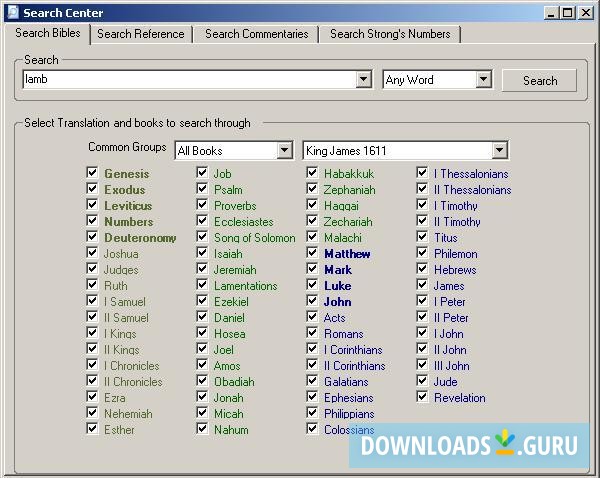Toggle the Luke checkbox
Viewport: 600px width, 478px height.
pyautogui.click(x=312, y=285)
